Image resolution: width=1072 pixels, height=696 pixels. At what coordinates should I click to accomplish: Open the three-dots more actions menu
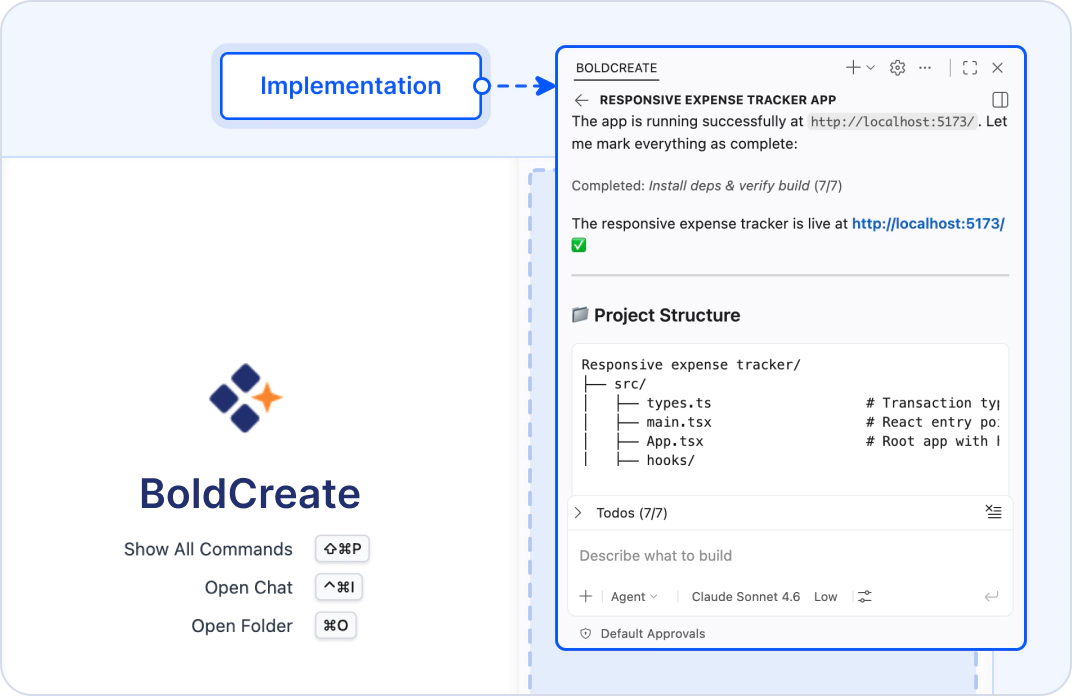point(925,68)
